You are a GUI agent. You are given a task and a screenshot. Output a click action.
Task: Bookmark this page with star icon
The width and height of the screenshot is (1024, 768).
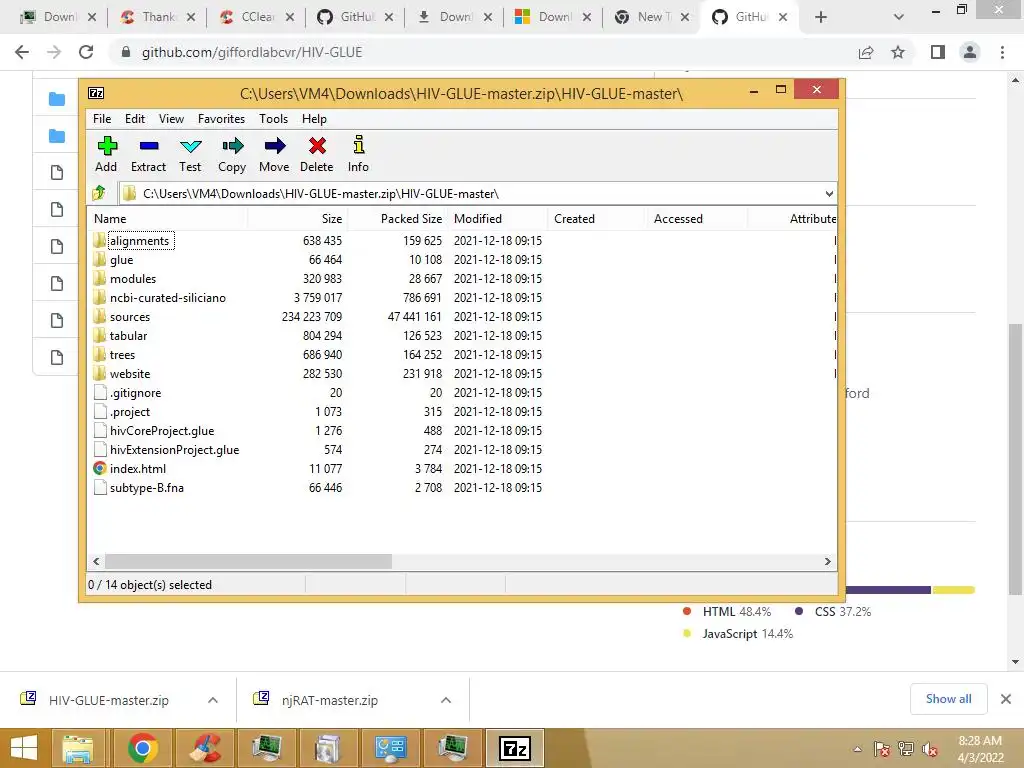click(x=898, y=52)
